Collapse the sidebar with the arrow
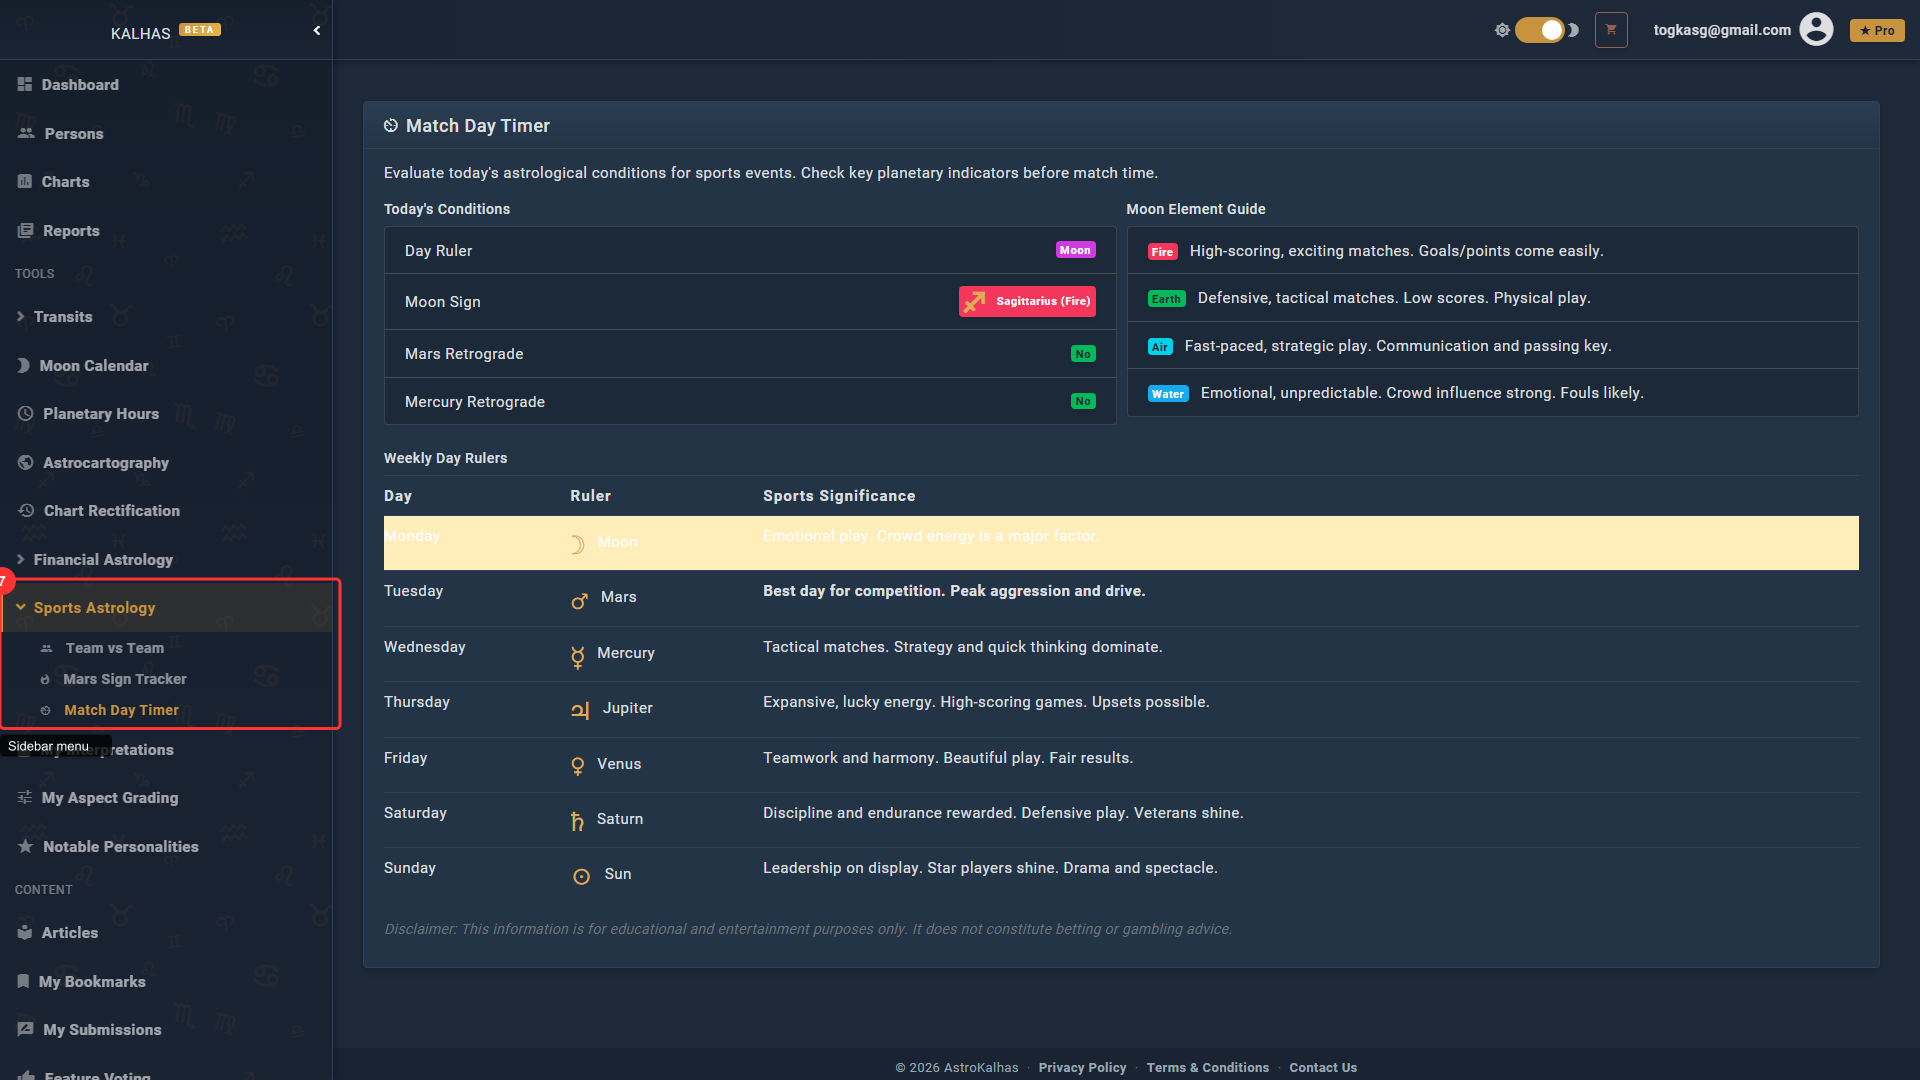The width and height of the screenshot is (1920, 1080). point(317,31)
